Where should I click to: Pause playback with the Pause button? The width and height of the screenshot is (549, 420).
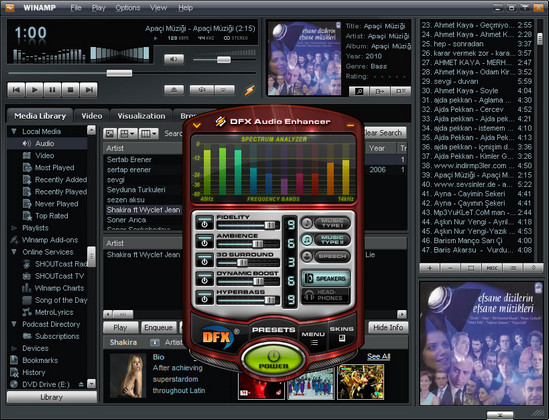click(52, 90)
